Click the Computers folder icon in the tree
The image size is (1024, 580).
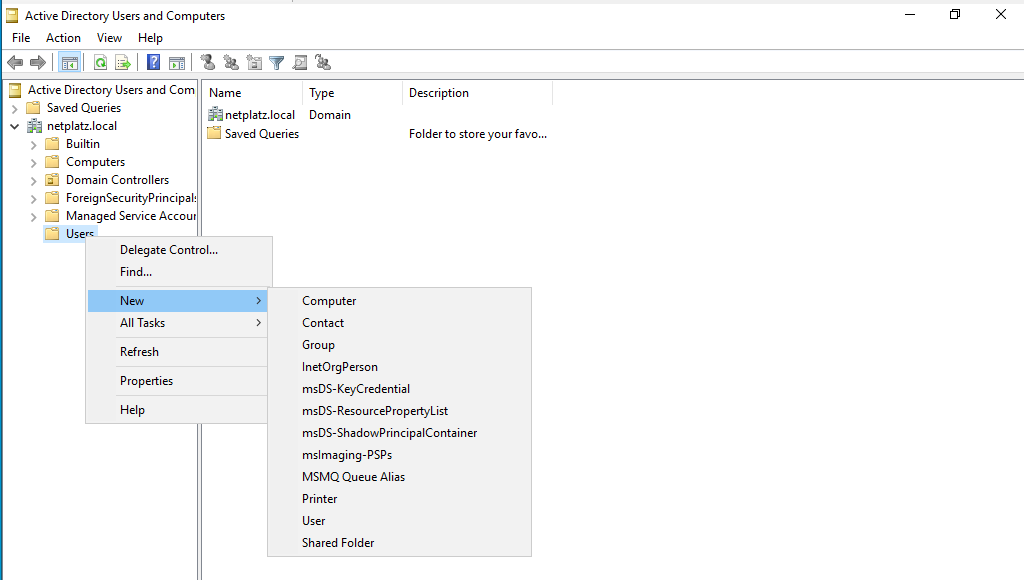52,162
